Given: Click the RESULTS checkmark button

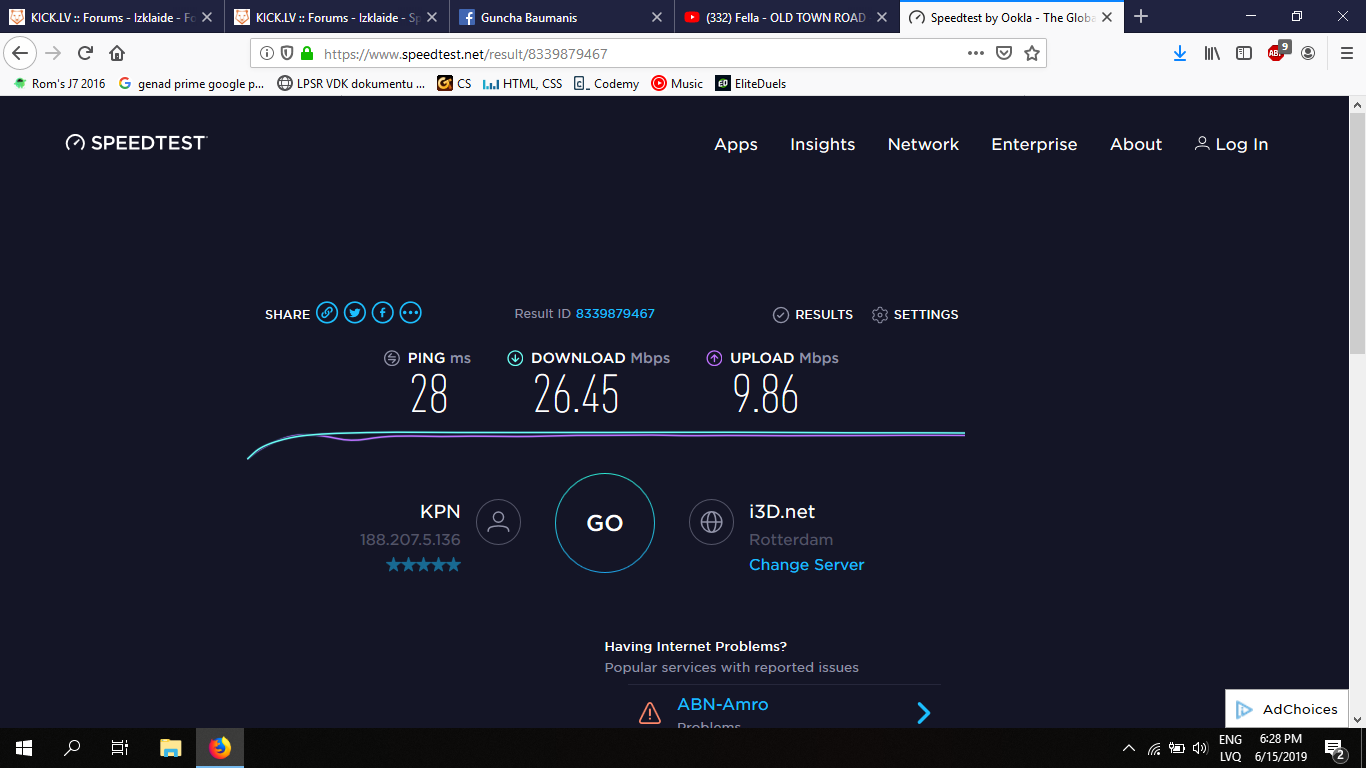Looking at the screenshot, I should point(813,314).
